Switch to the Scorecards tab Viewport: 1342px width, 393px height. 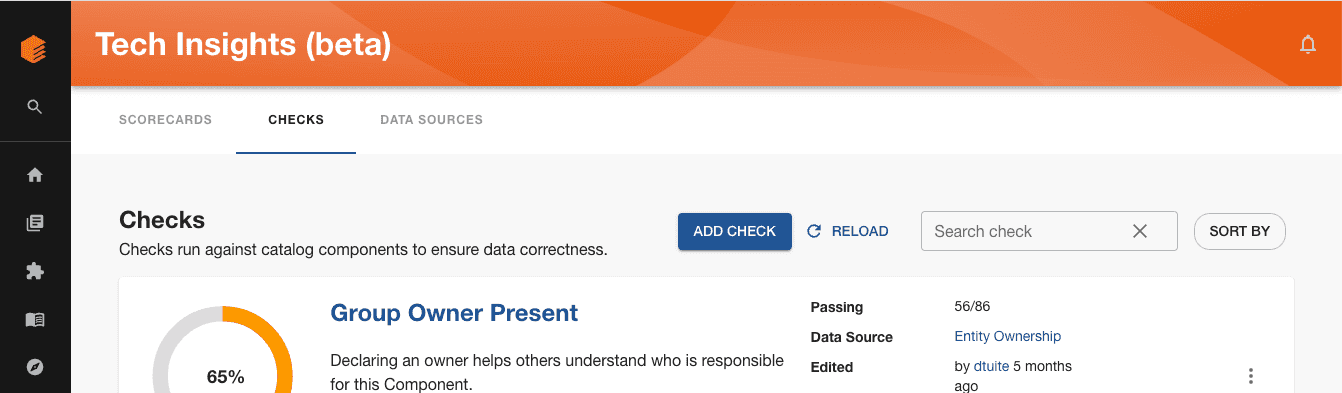pos(165,120)
